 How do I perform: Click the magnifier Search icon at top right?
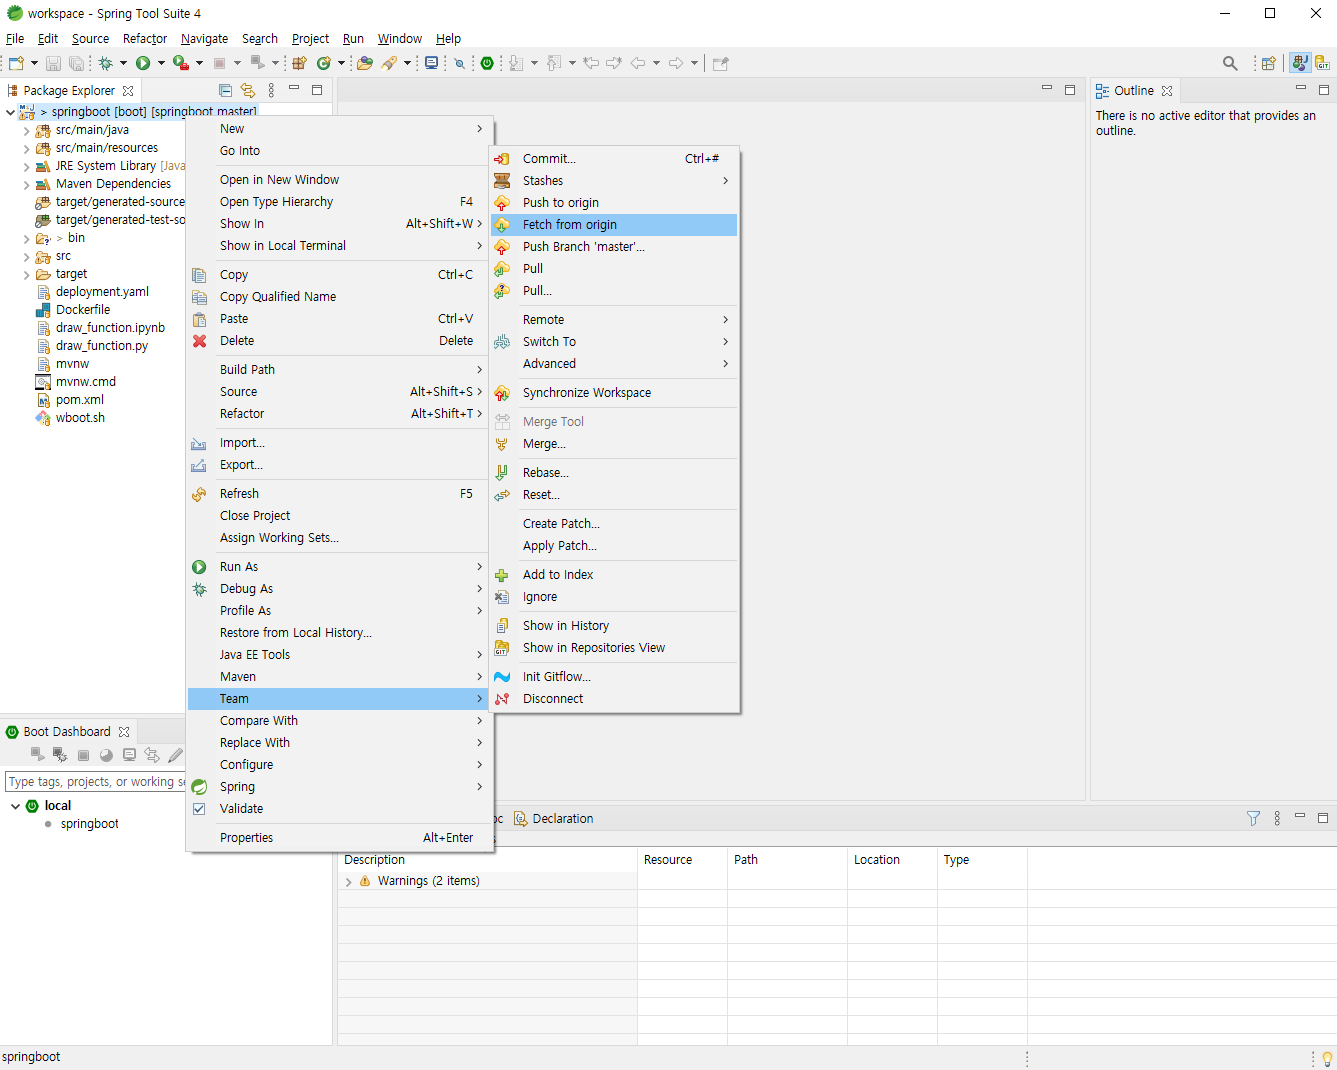point(1230,63)
